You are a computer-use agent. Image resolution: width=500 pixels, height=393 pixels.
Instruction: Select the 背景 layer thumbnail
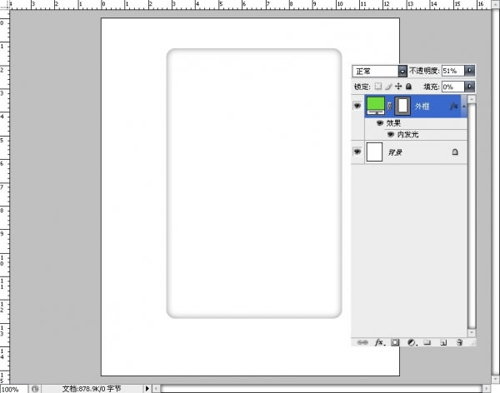click(x=374, y=152)
